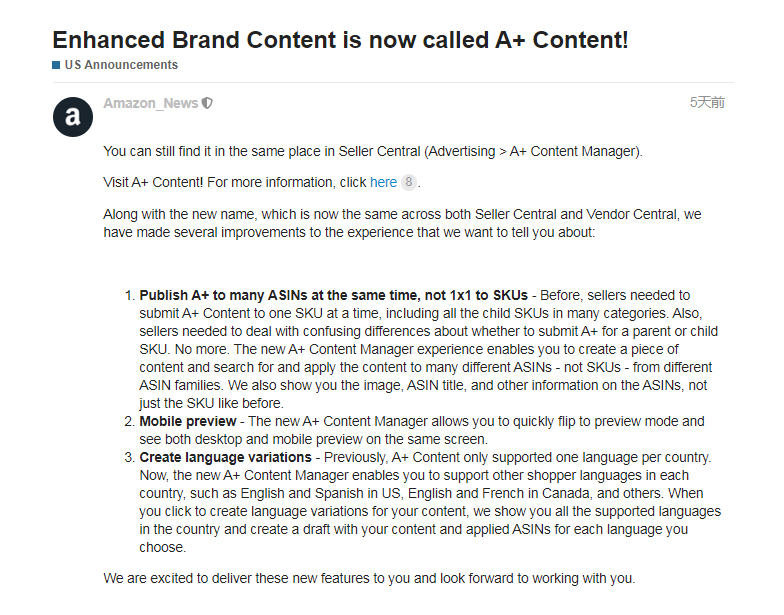The width and height of the screenshot is (784, 615).
Task: Click 'English and Spanish in US' text
Action: pyautogui.click(x=320, y=494)
